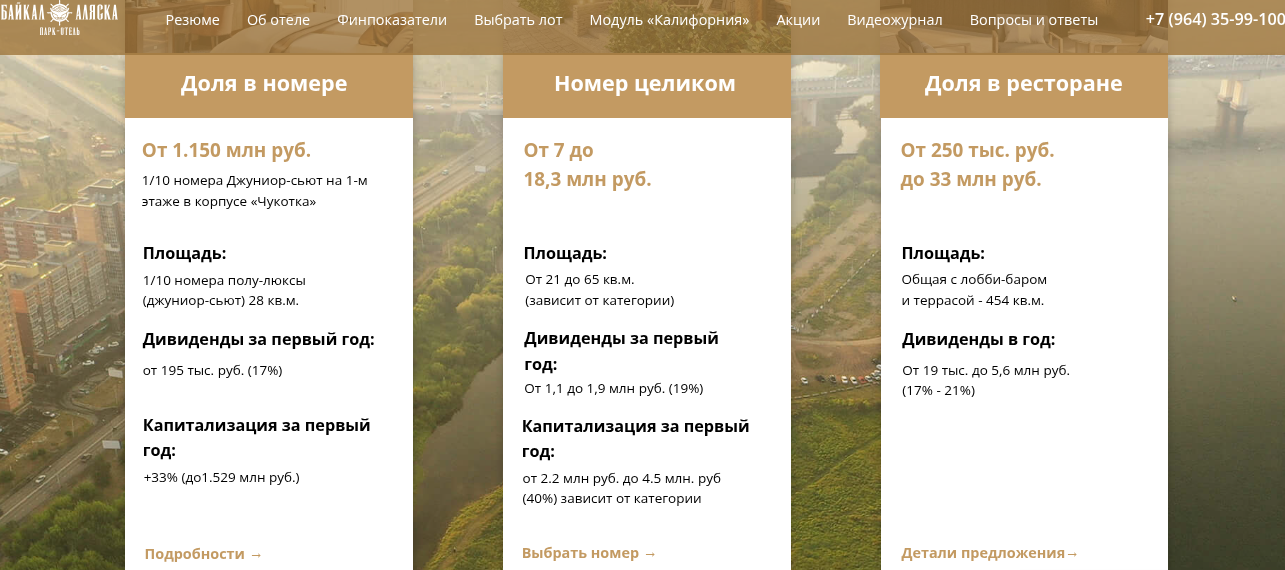Open the Детали предложения link
The width and height of the screenshot is (1285, 570).
pyautogui.click(x=990, y=553)
